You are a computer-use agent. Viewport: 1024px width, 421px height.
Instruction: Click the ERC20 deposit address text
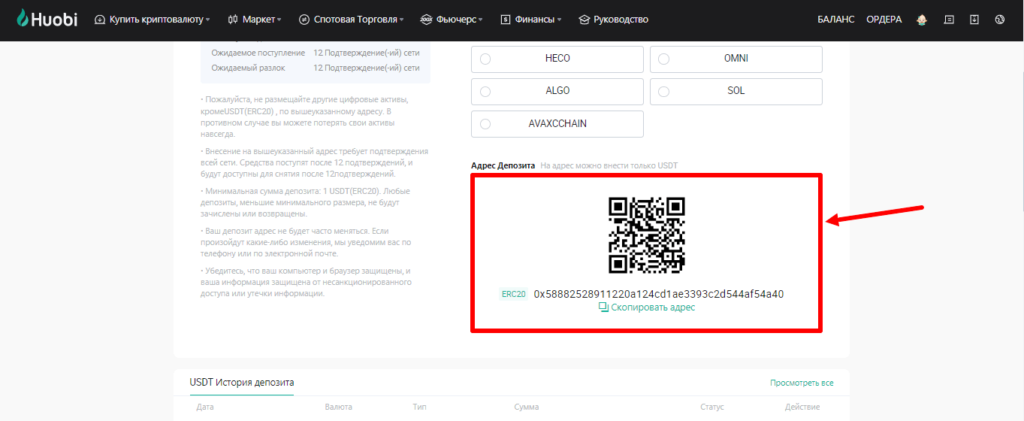coord(658,294)
